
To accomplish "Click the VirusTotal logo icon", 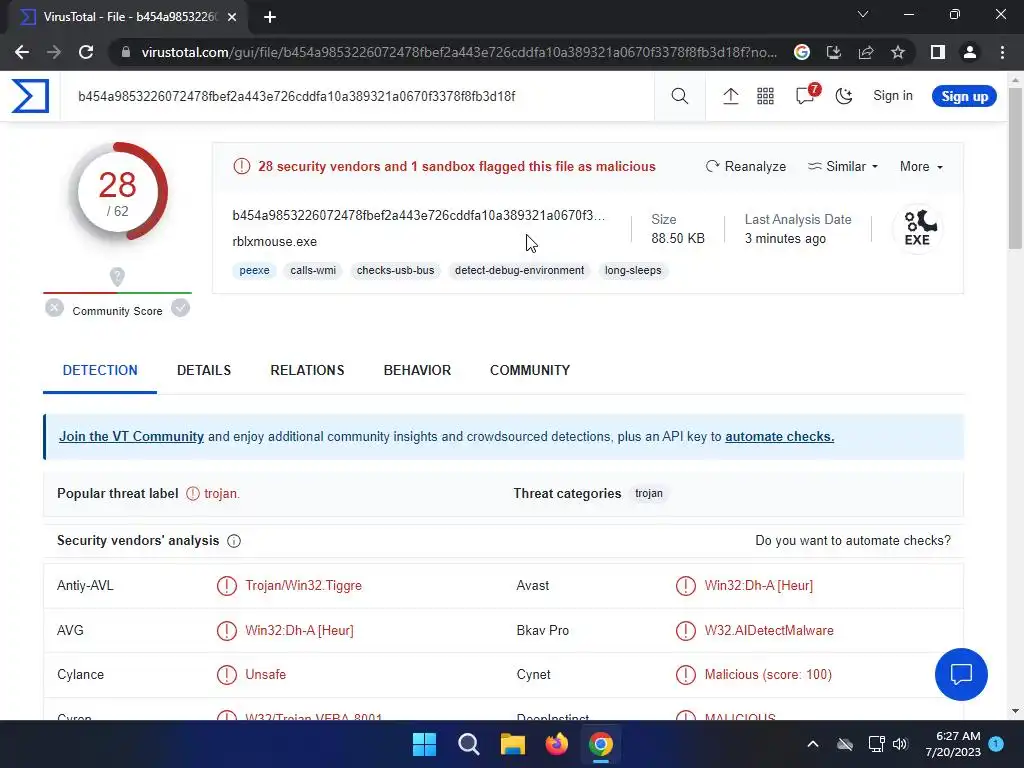I will (30, 96).
